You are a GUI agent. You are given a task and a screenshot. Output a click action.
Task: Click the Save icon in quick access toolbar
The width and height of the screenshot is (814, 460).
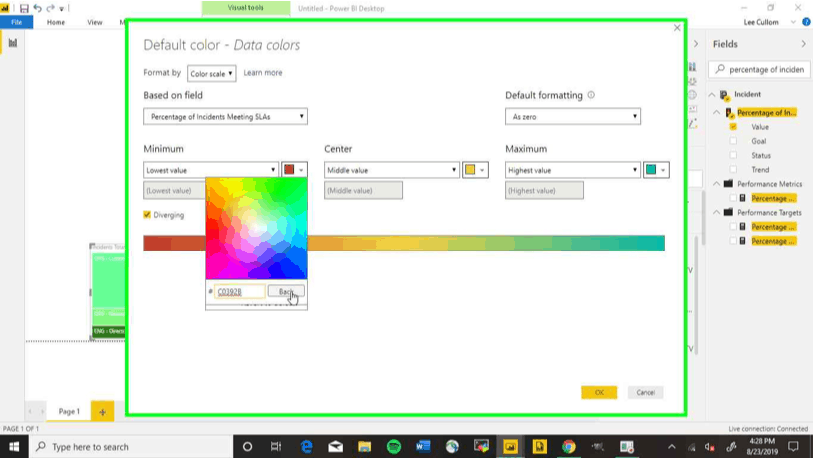pyautogui.click(x=24, y=8)
